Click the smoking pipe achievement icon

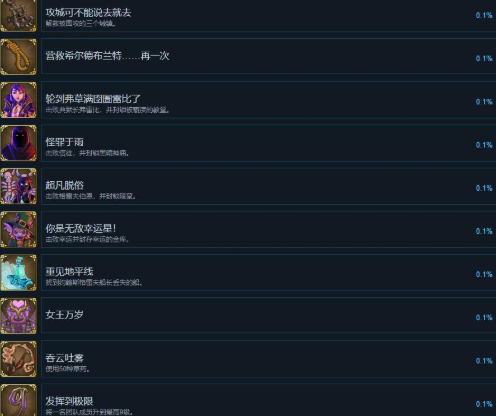click(x=18, y=359)
